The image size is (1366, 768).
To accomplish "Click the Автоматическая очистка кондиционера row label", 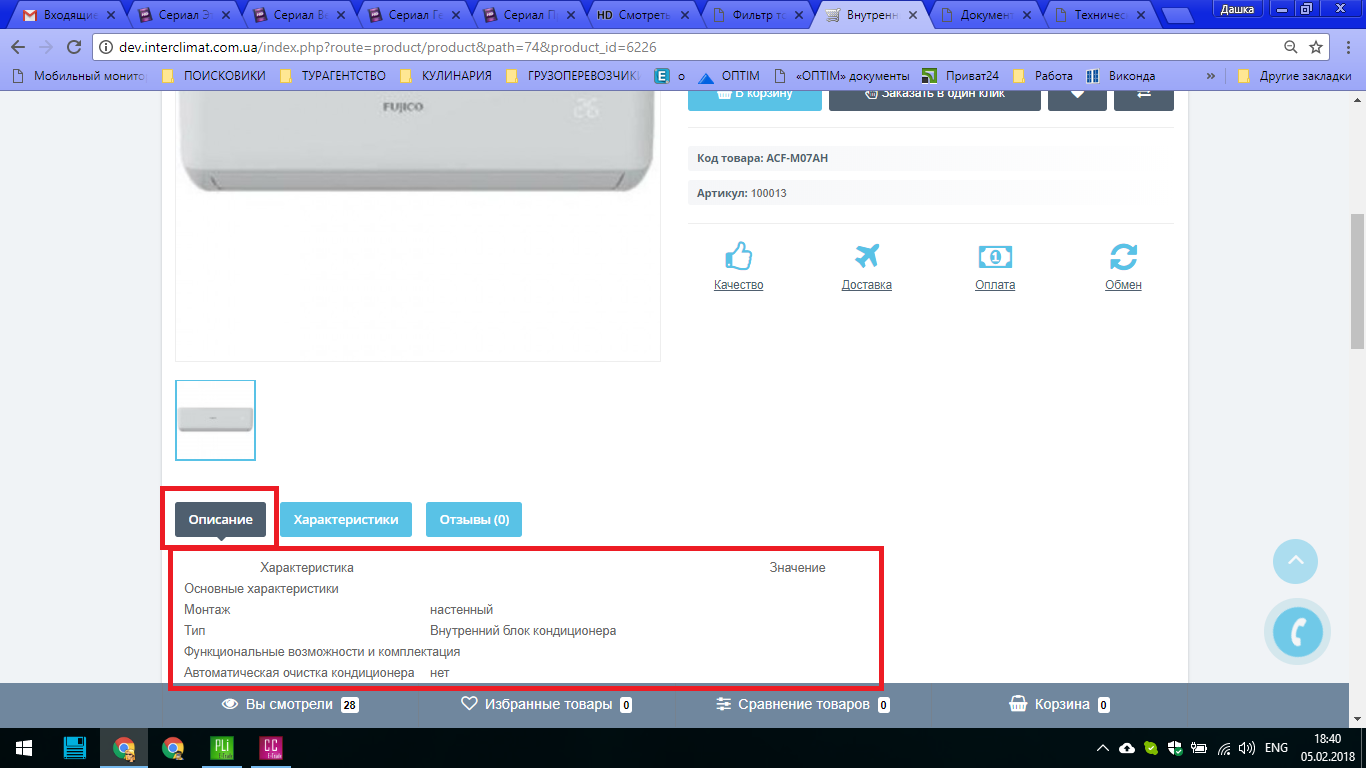I will click(299, 673).
